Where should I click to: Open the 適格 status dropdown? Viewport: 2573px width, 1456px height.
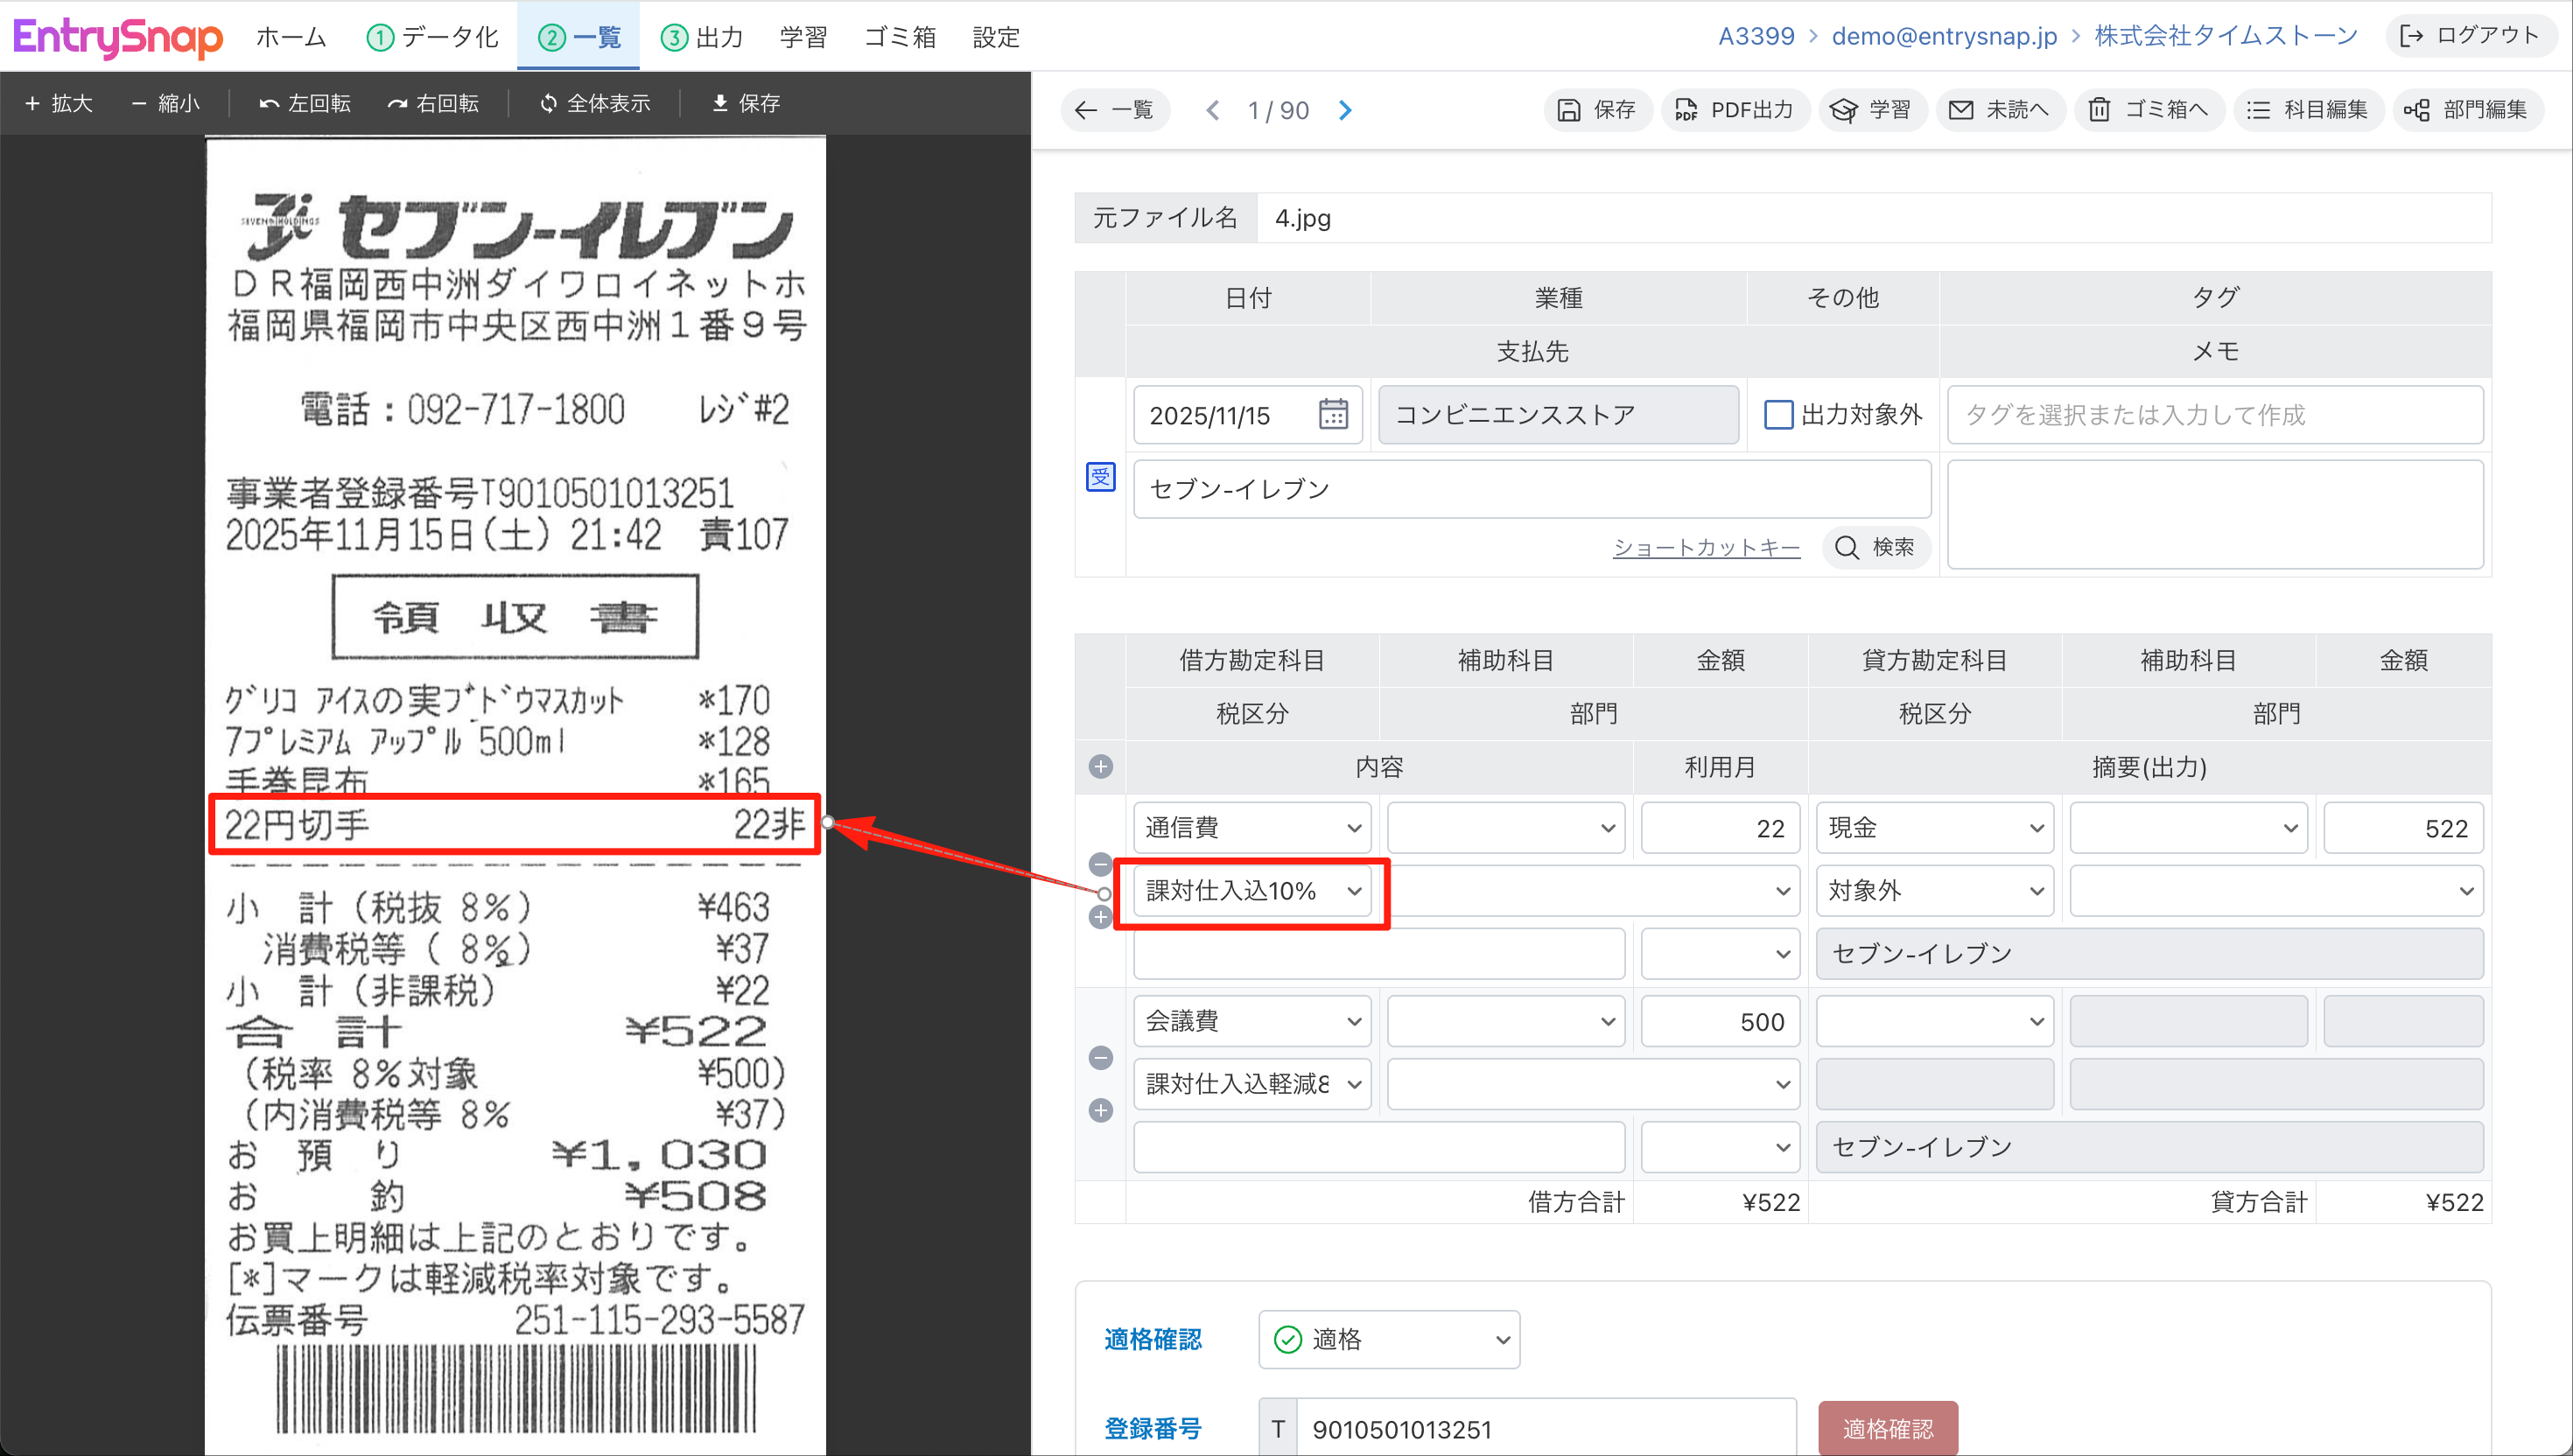(1388, 1339)
